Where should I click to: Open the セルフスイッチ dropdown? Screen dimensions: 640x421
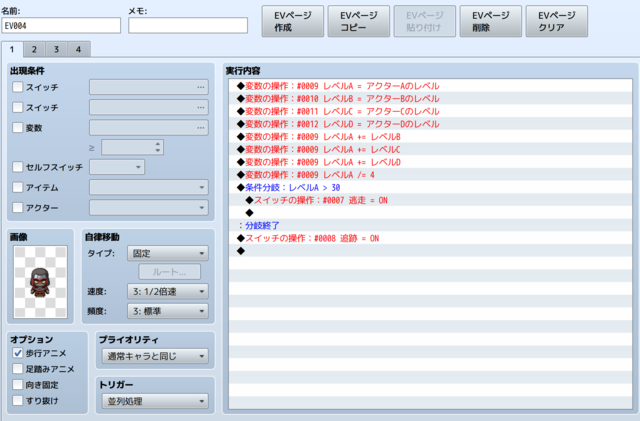click(x=117, y=167)
